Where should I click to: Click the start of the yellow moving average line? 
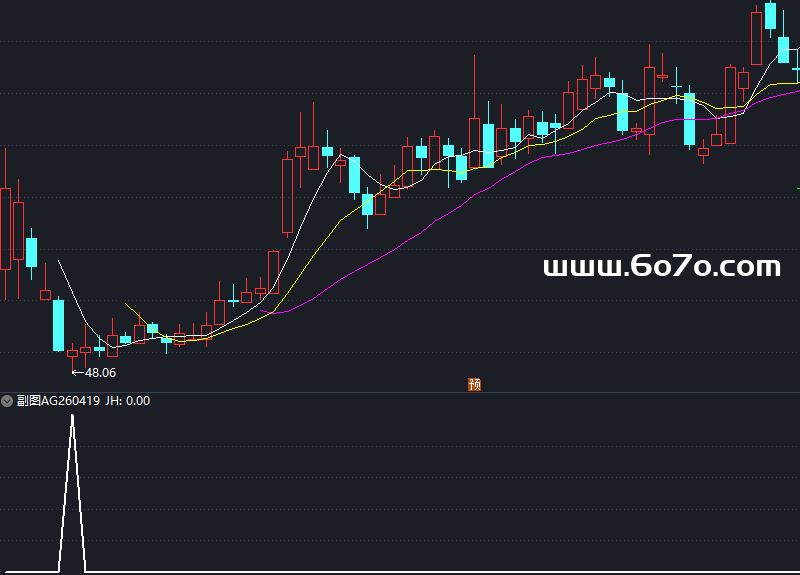126,304
